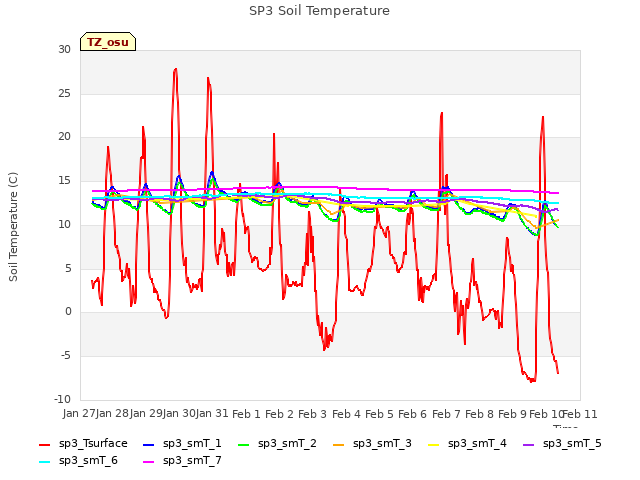This screenshot has height=480, width=640.
Task: Click the Jan 28 x-axis tick label
Action: tap(113, 413)
